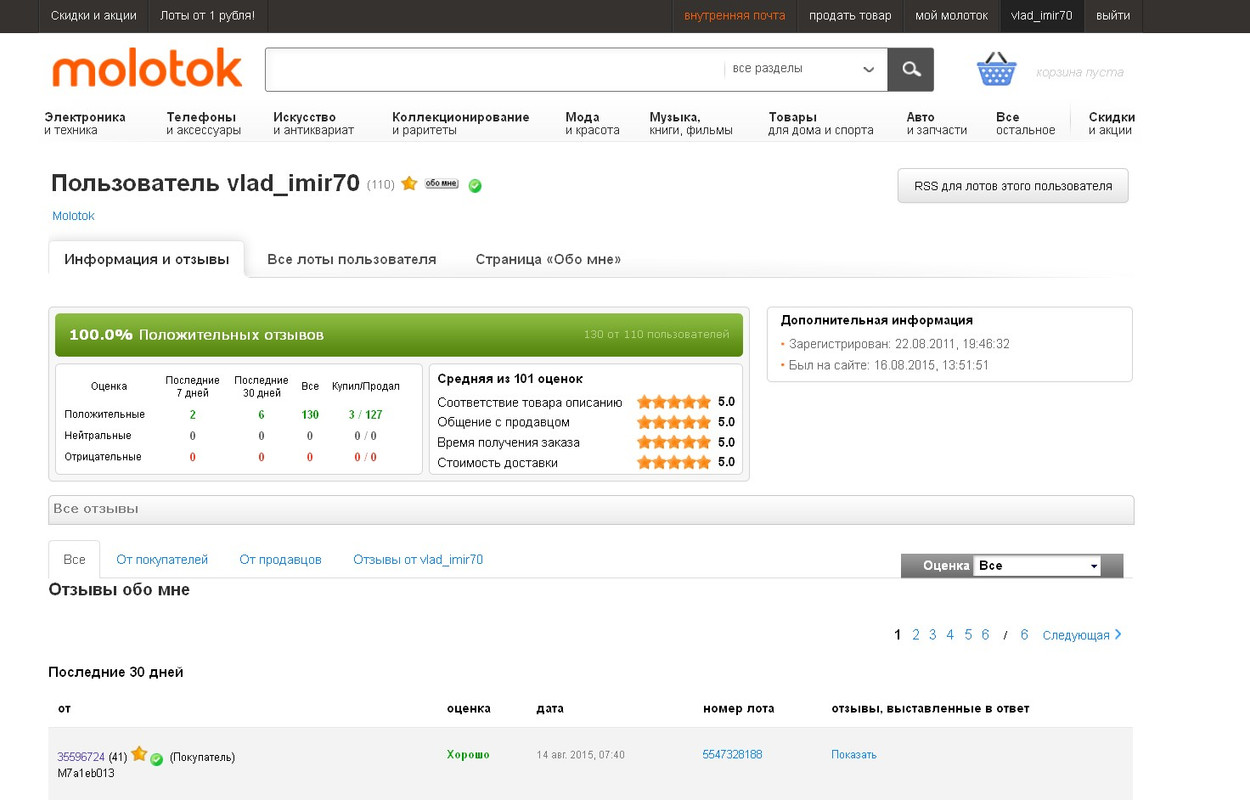The height and width of the screenshot is (800, 1250).
Task: Switch to 'Все лоты пользователя' tab
Action: point(352,259)
